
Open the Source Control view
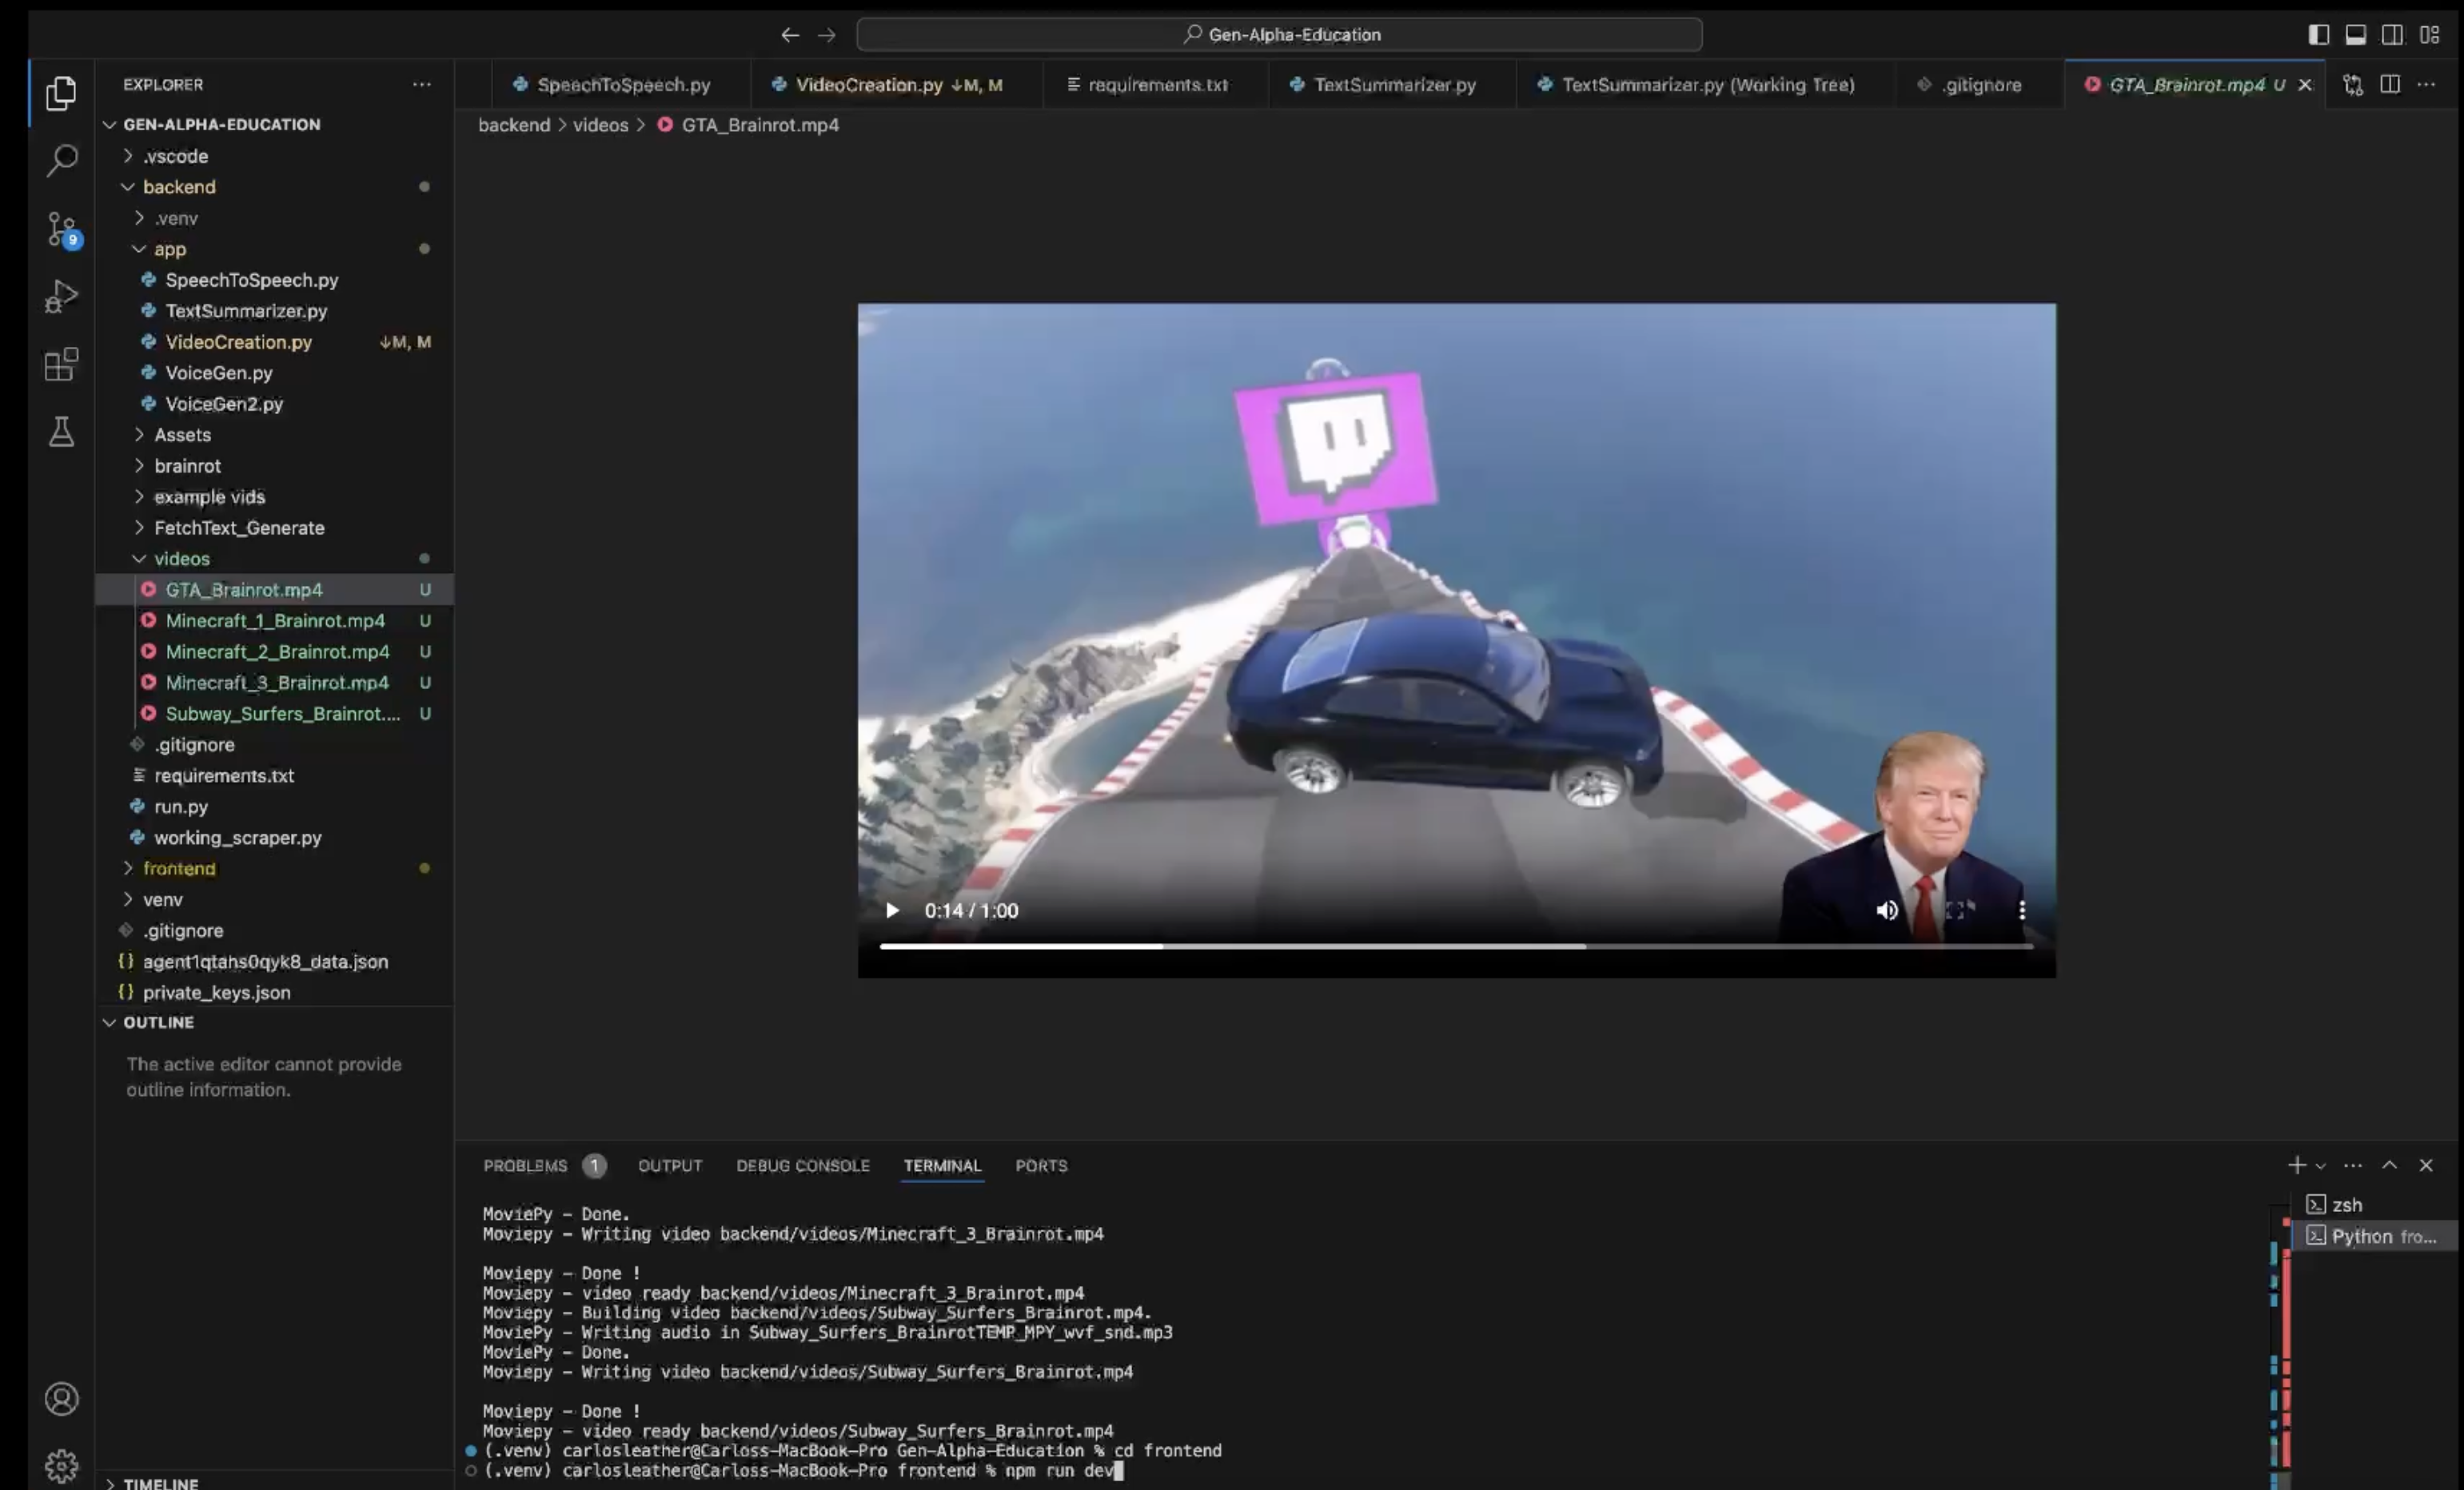click(x=61, y=229)
